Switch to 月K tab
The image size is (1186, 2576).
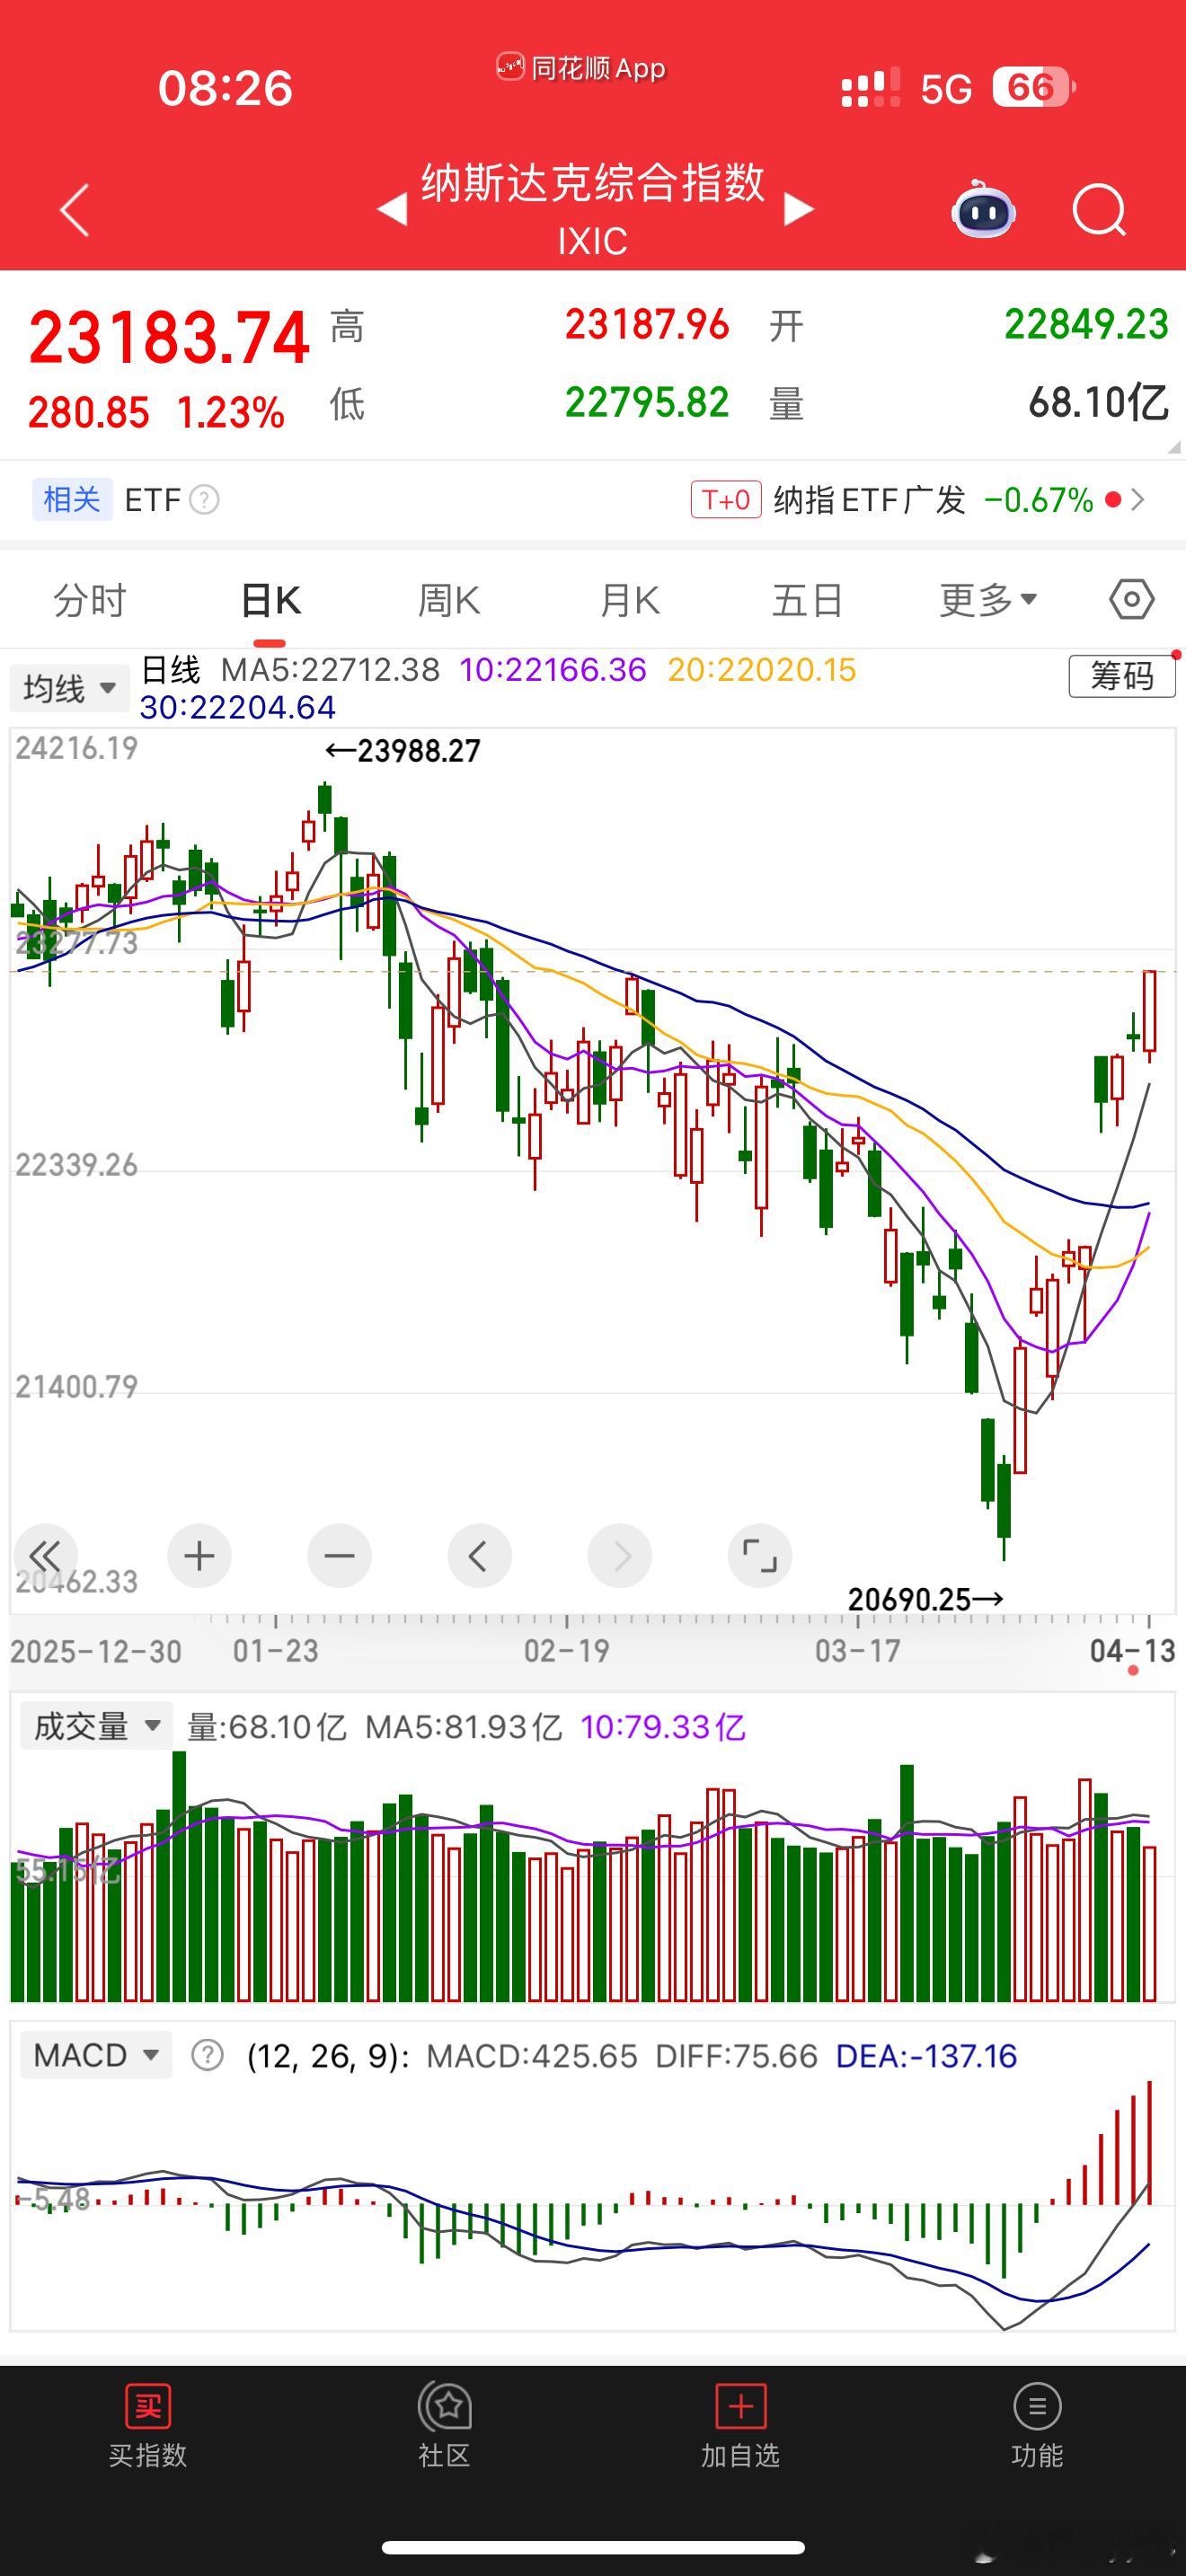tap(629, 600)
